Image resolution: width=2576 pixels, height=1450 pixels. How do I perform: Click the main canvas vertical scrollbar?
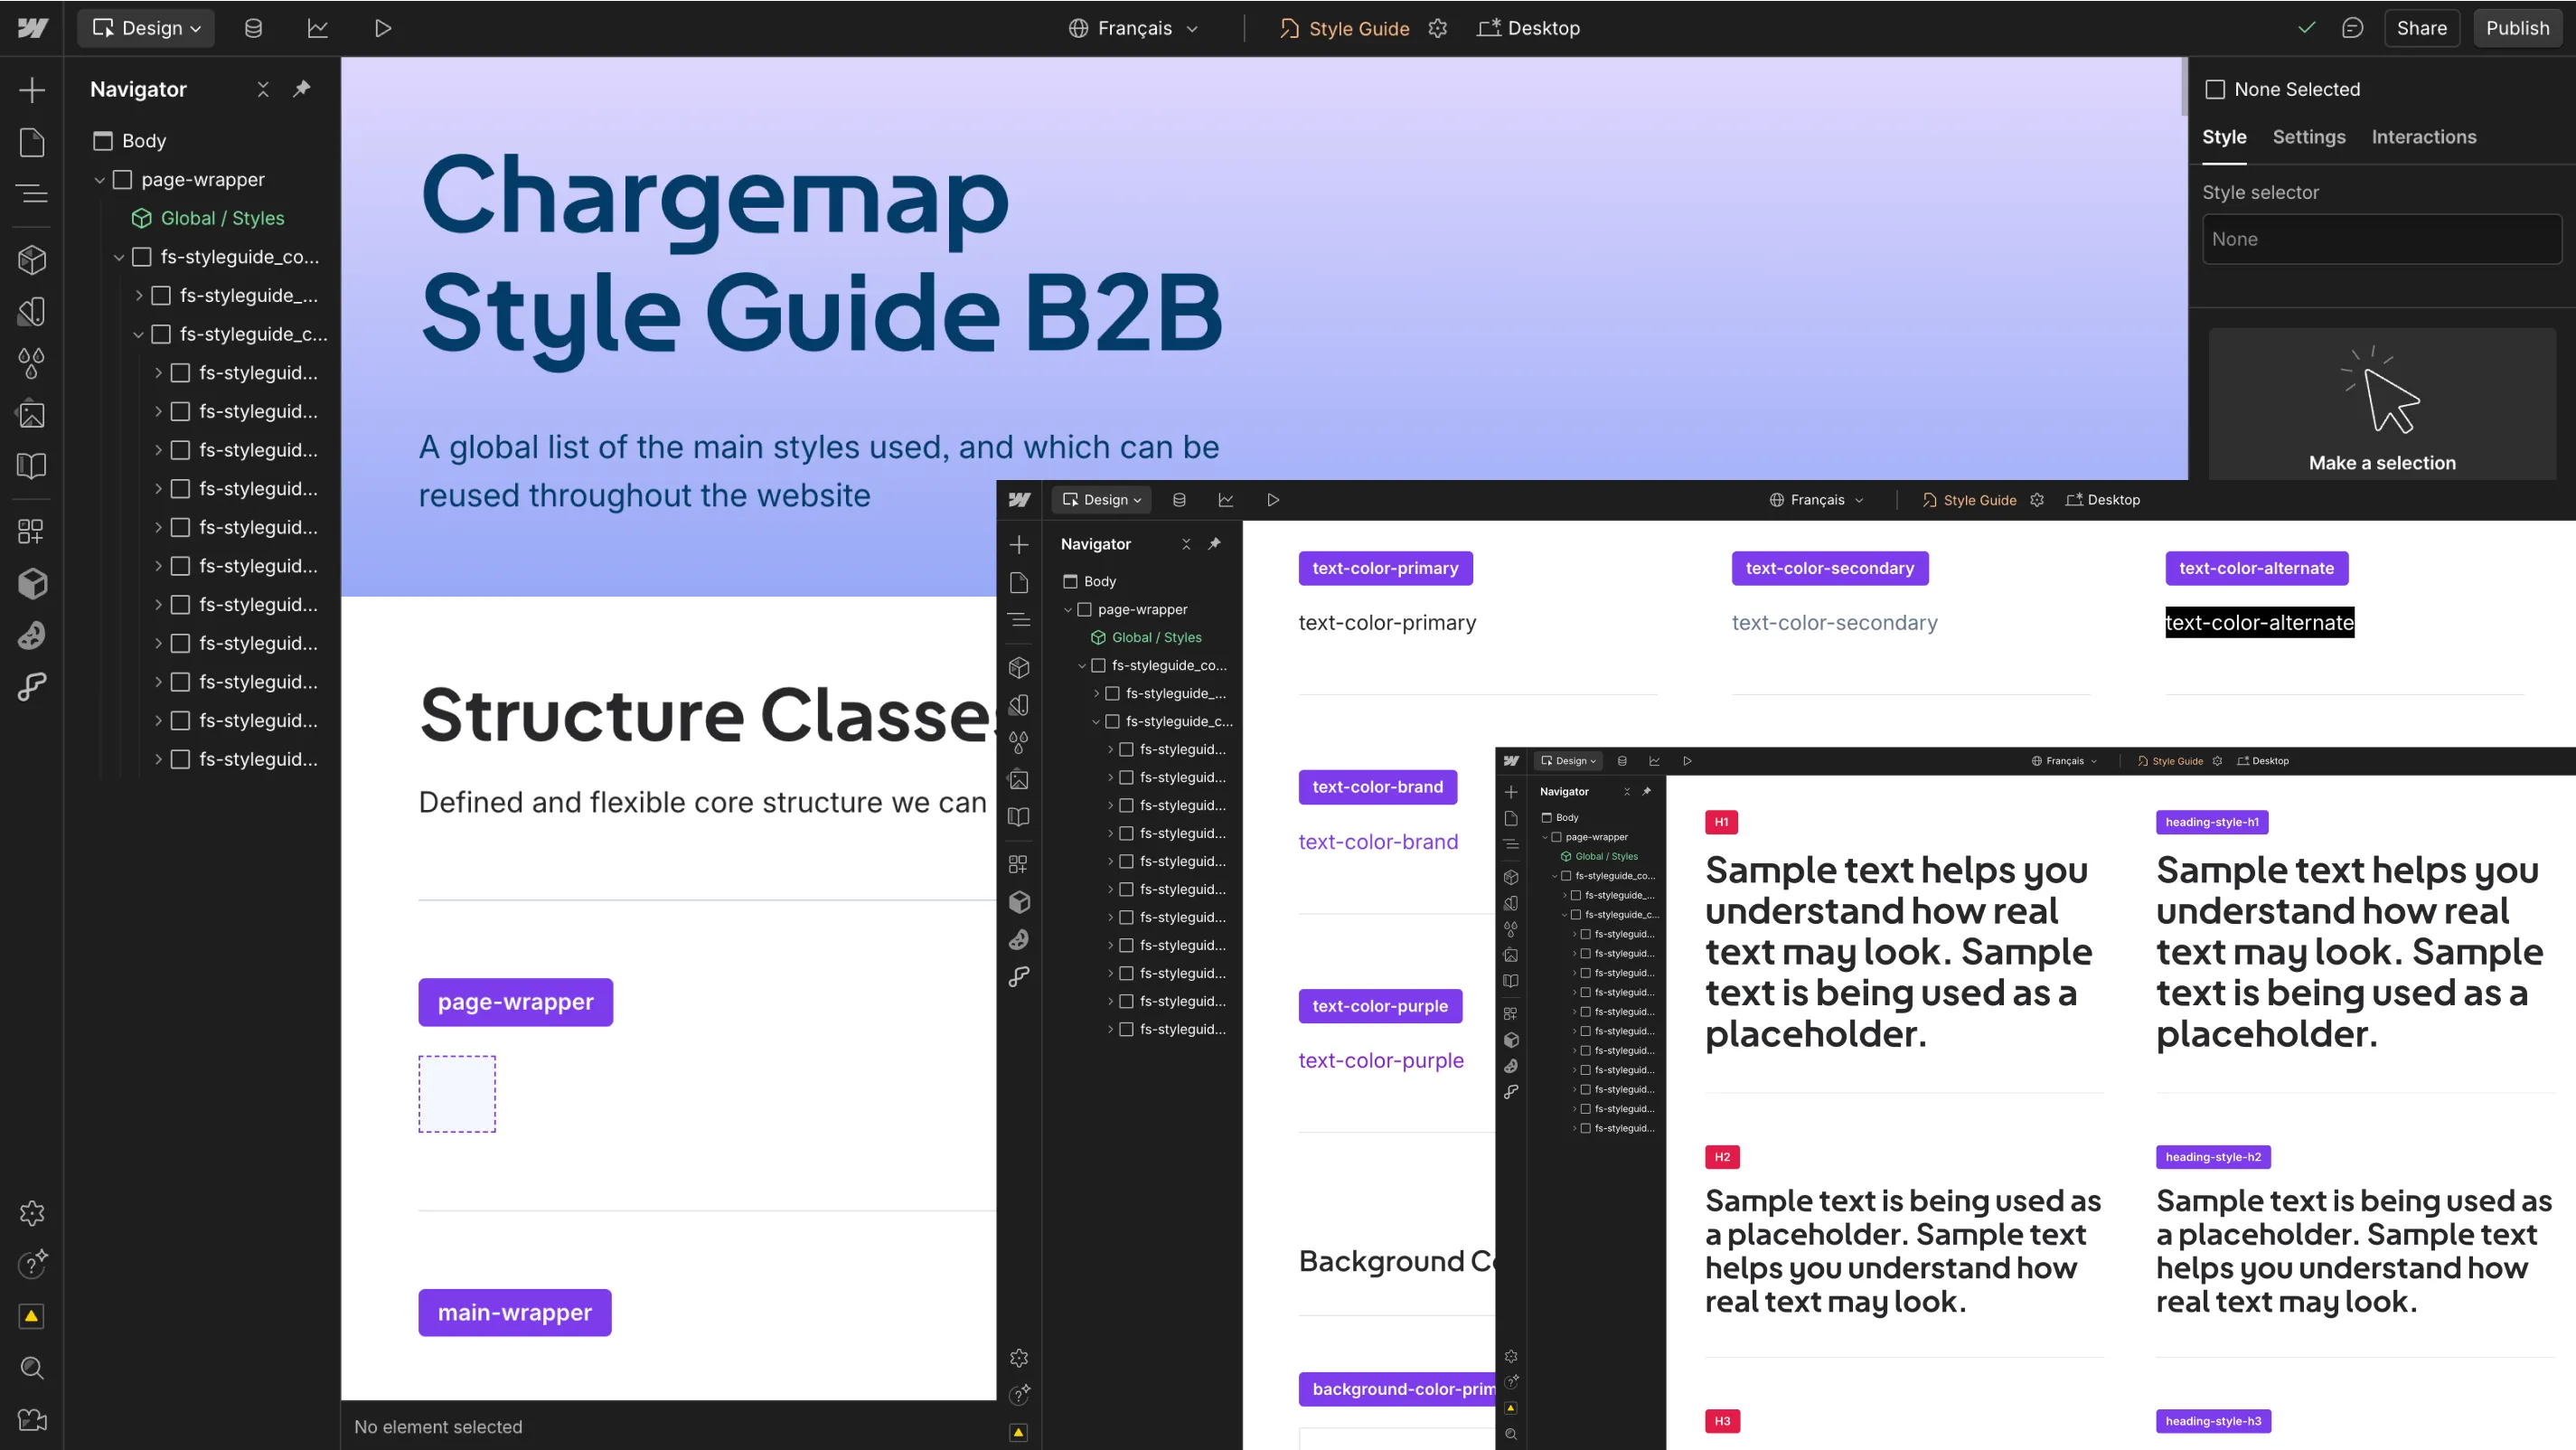(x=2183, y=85)
